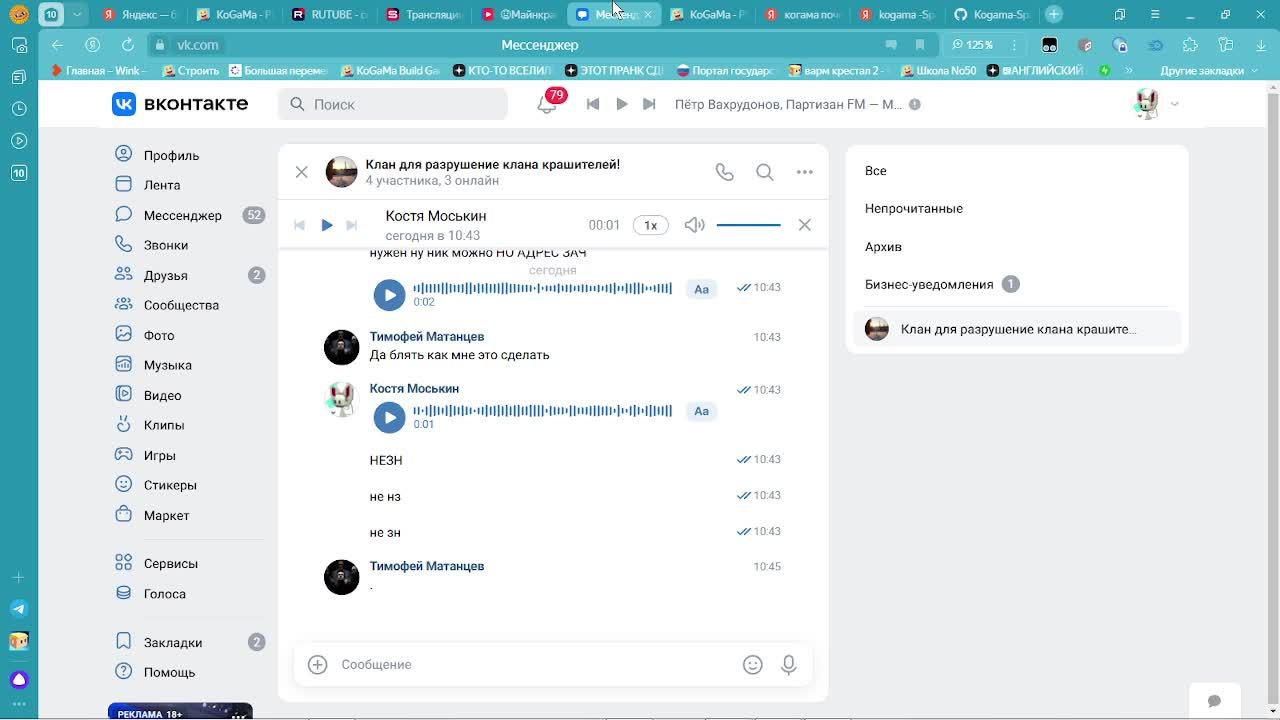Click the message input field Сообщение
Viewport: 1280px width, 720px height.
(x=535, y=664)
